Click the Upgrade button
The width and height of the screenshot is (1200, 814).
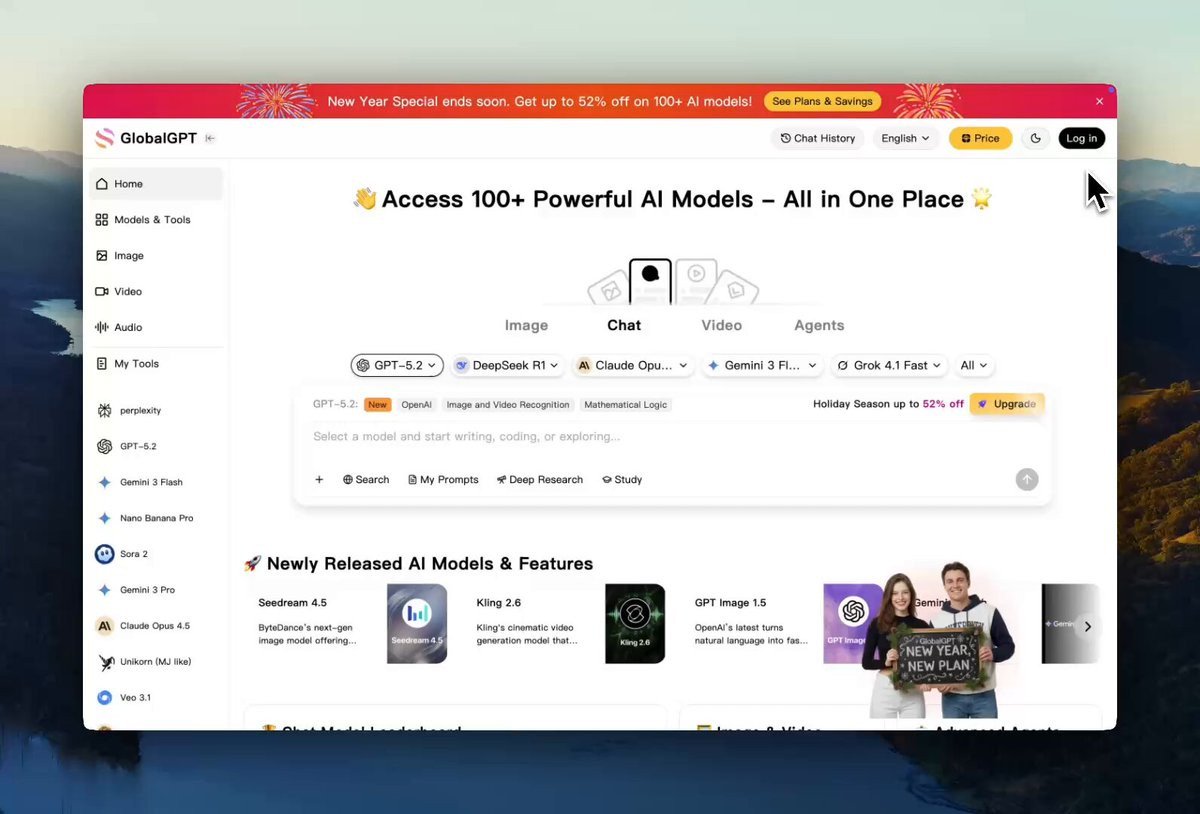[1007, 404]
